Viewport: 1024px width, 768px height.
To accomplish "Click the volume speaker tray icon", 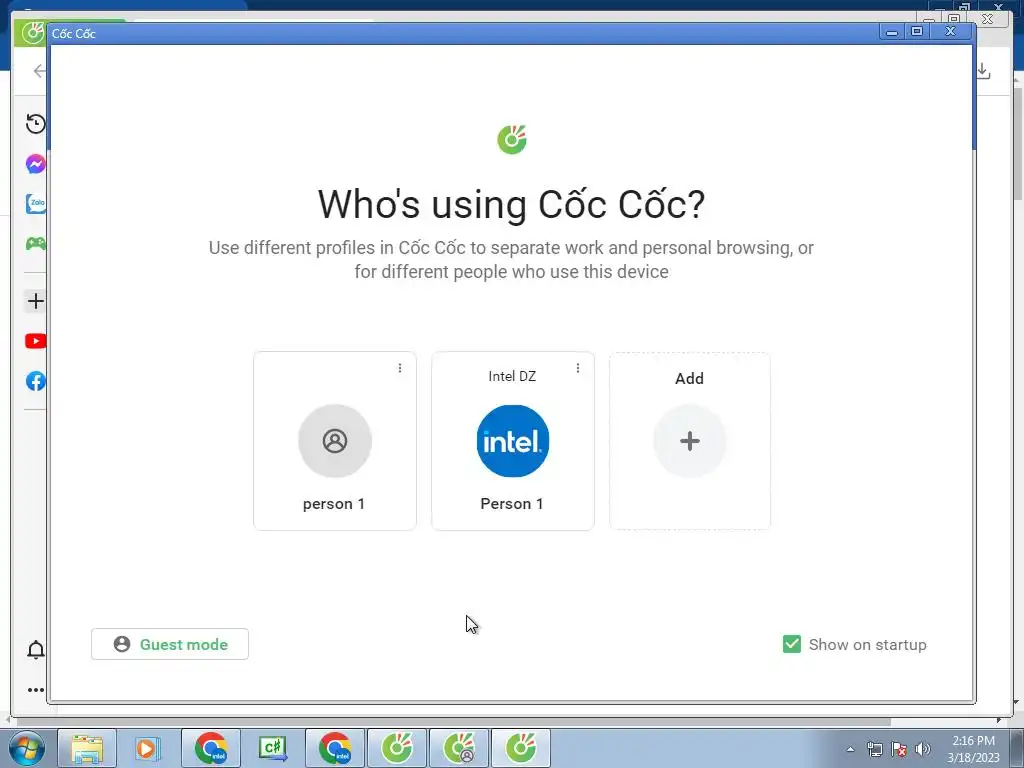I will [x=923, y=749].
